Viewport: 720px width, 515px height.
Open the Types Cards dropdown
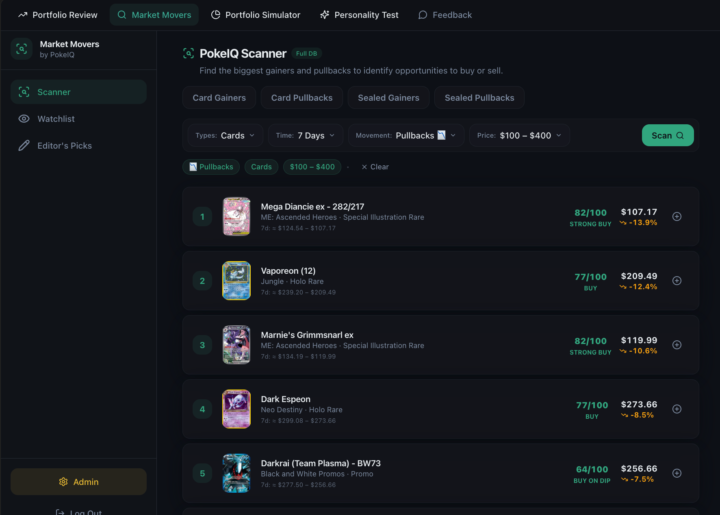tap(225, 136)
